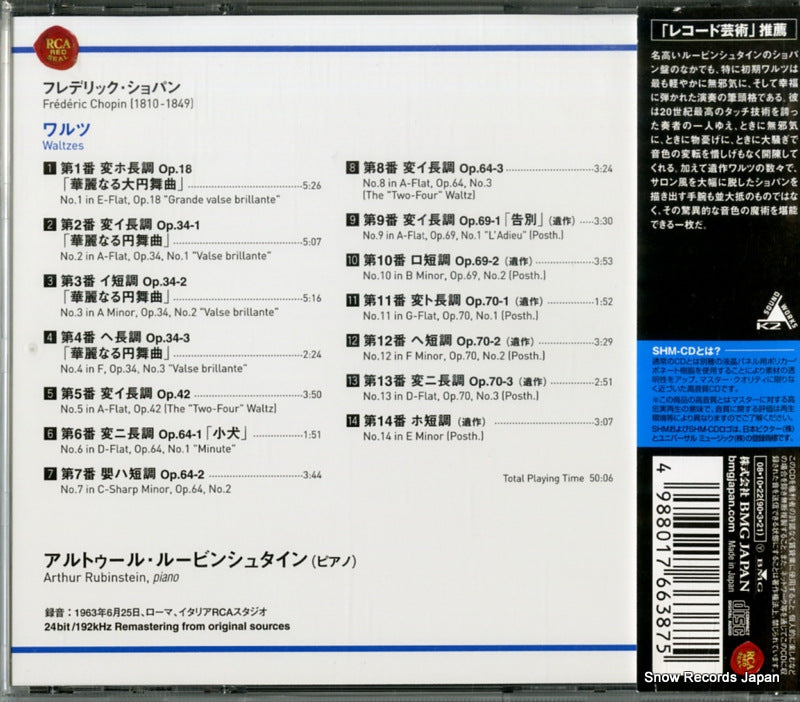The height and width of the screenshot is (702, 800).
Task: Click the 5:16 duration of track 3
Action: tap(312, 298)
